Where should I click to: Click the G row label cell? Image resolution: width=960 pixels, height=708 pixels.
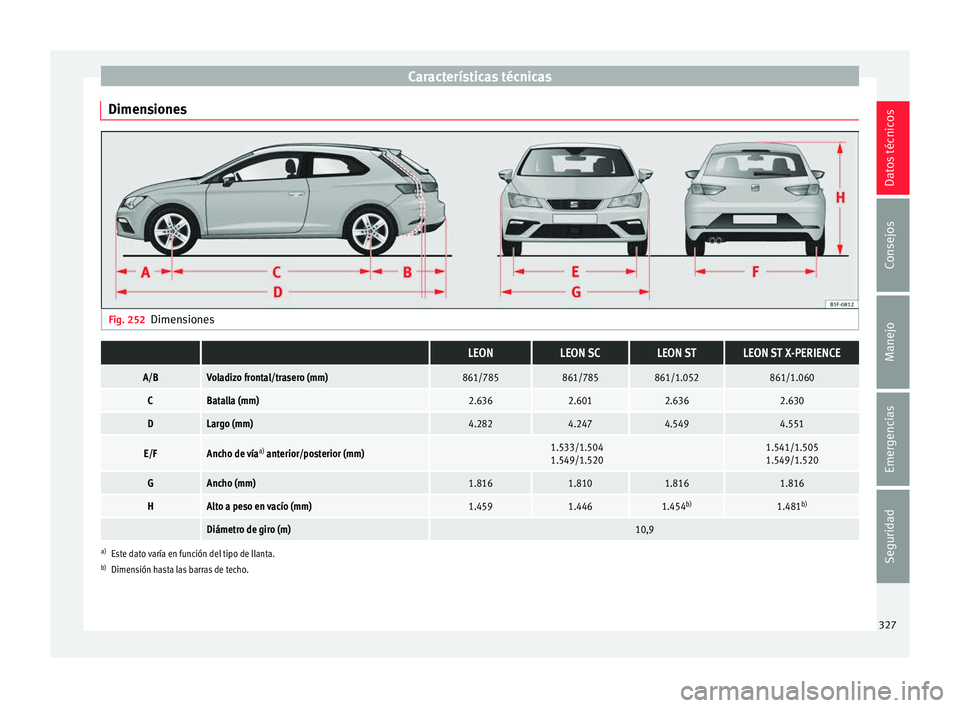tap(151, 483)
